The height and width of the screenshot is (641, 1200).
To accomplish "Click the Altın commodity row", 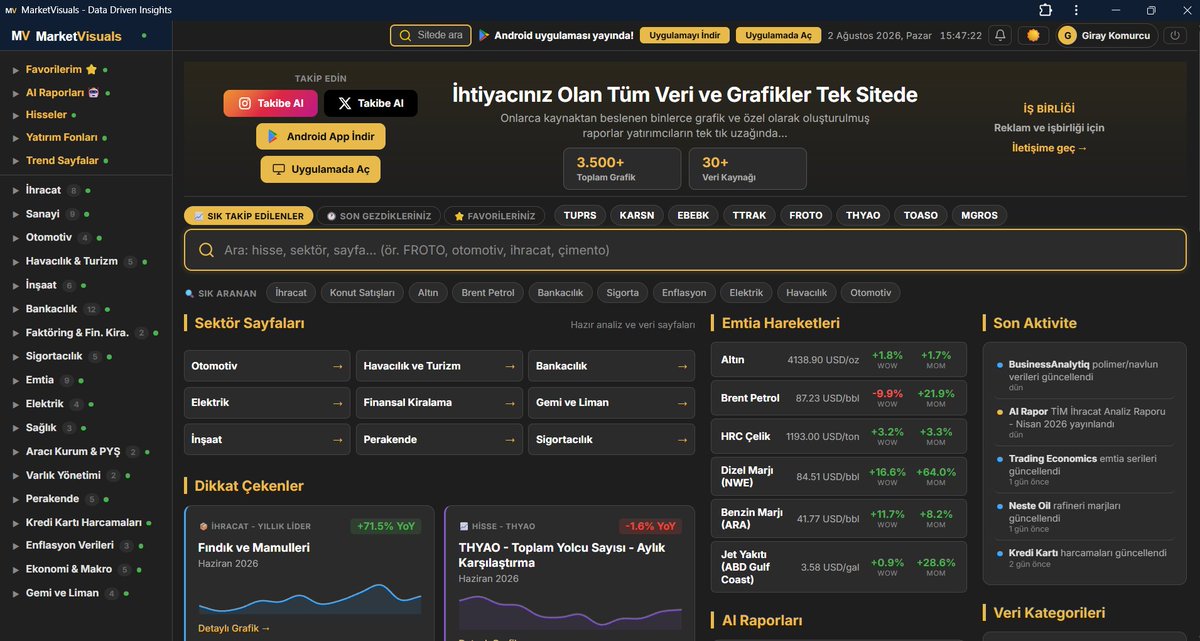I will [838, 359].
